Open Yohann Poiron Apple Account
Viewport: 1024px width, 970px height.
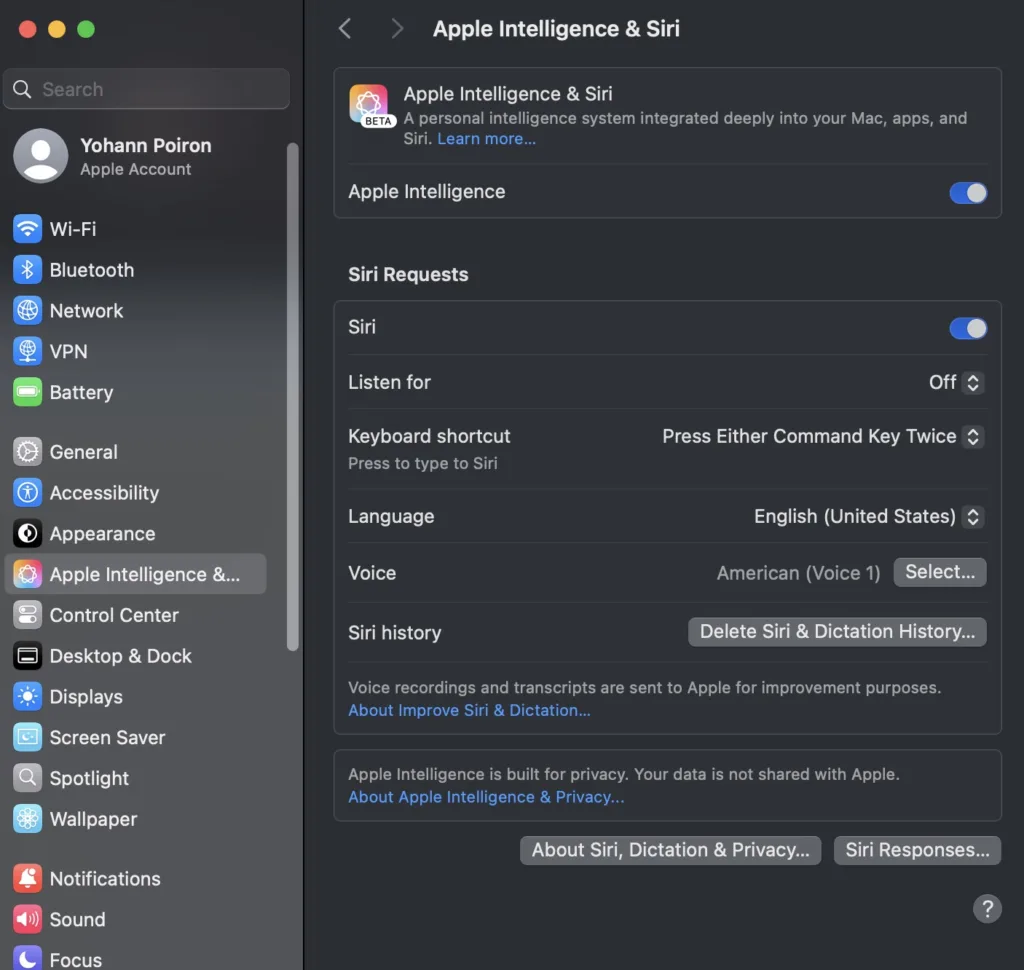(135, 155)
